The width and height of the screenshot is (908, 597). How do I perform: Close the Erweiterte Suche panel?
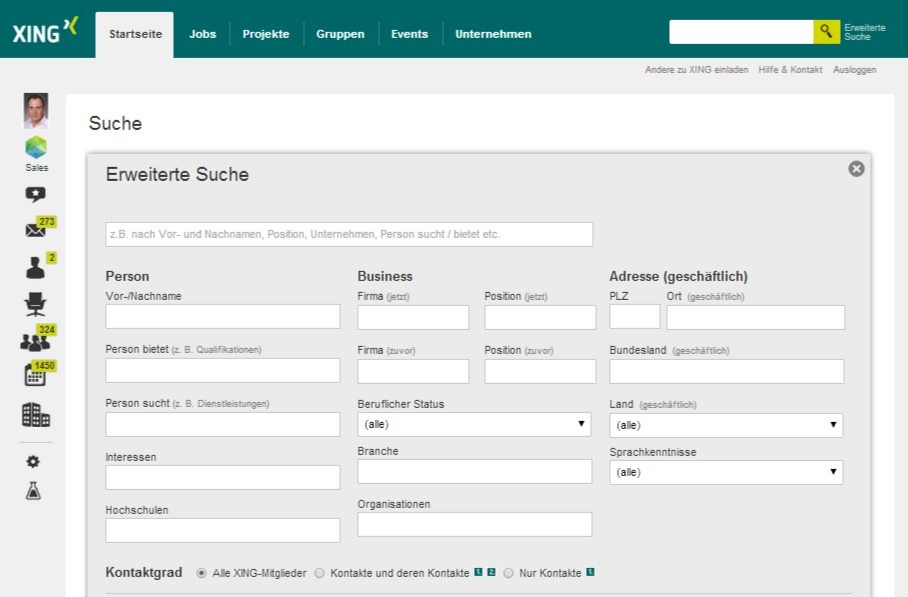856,169
